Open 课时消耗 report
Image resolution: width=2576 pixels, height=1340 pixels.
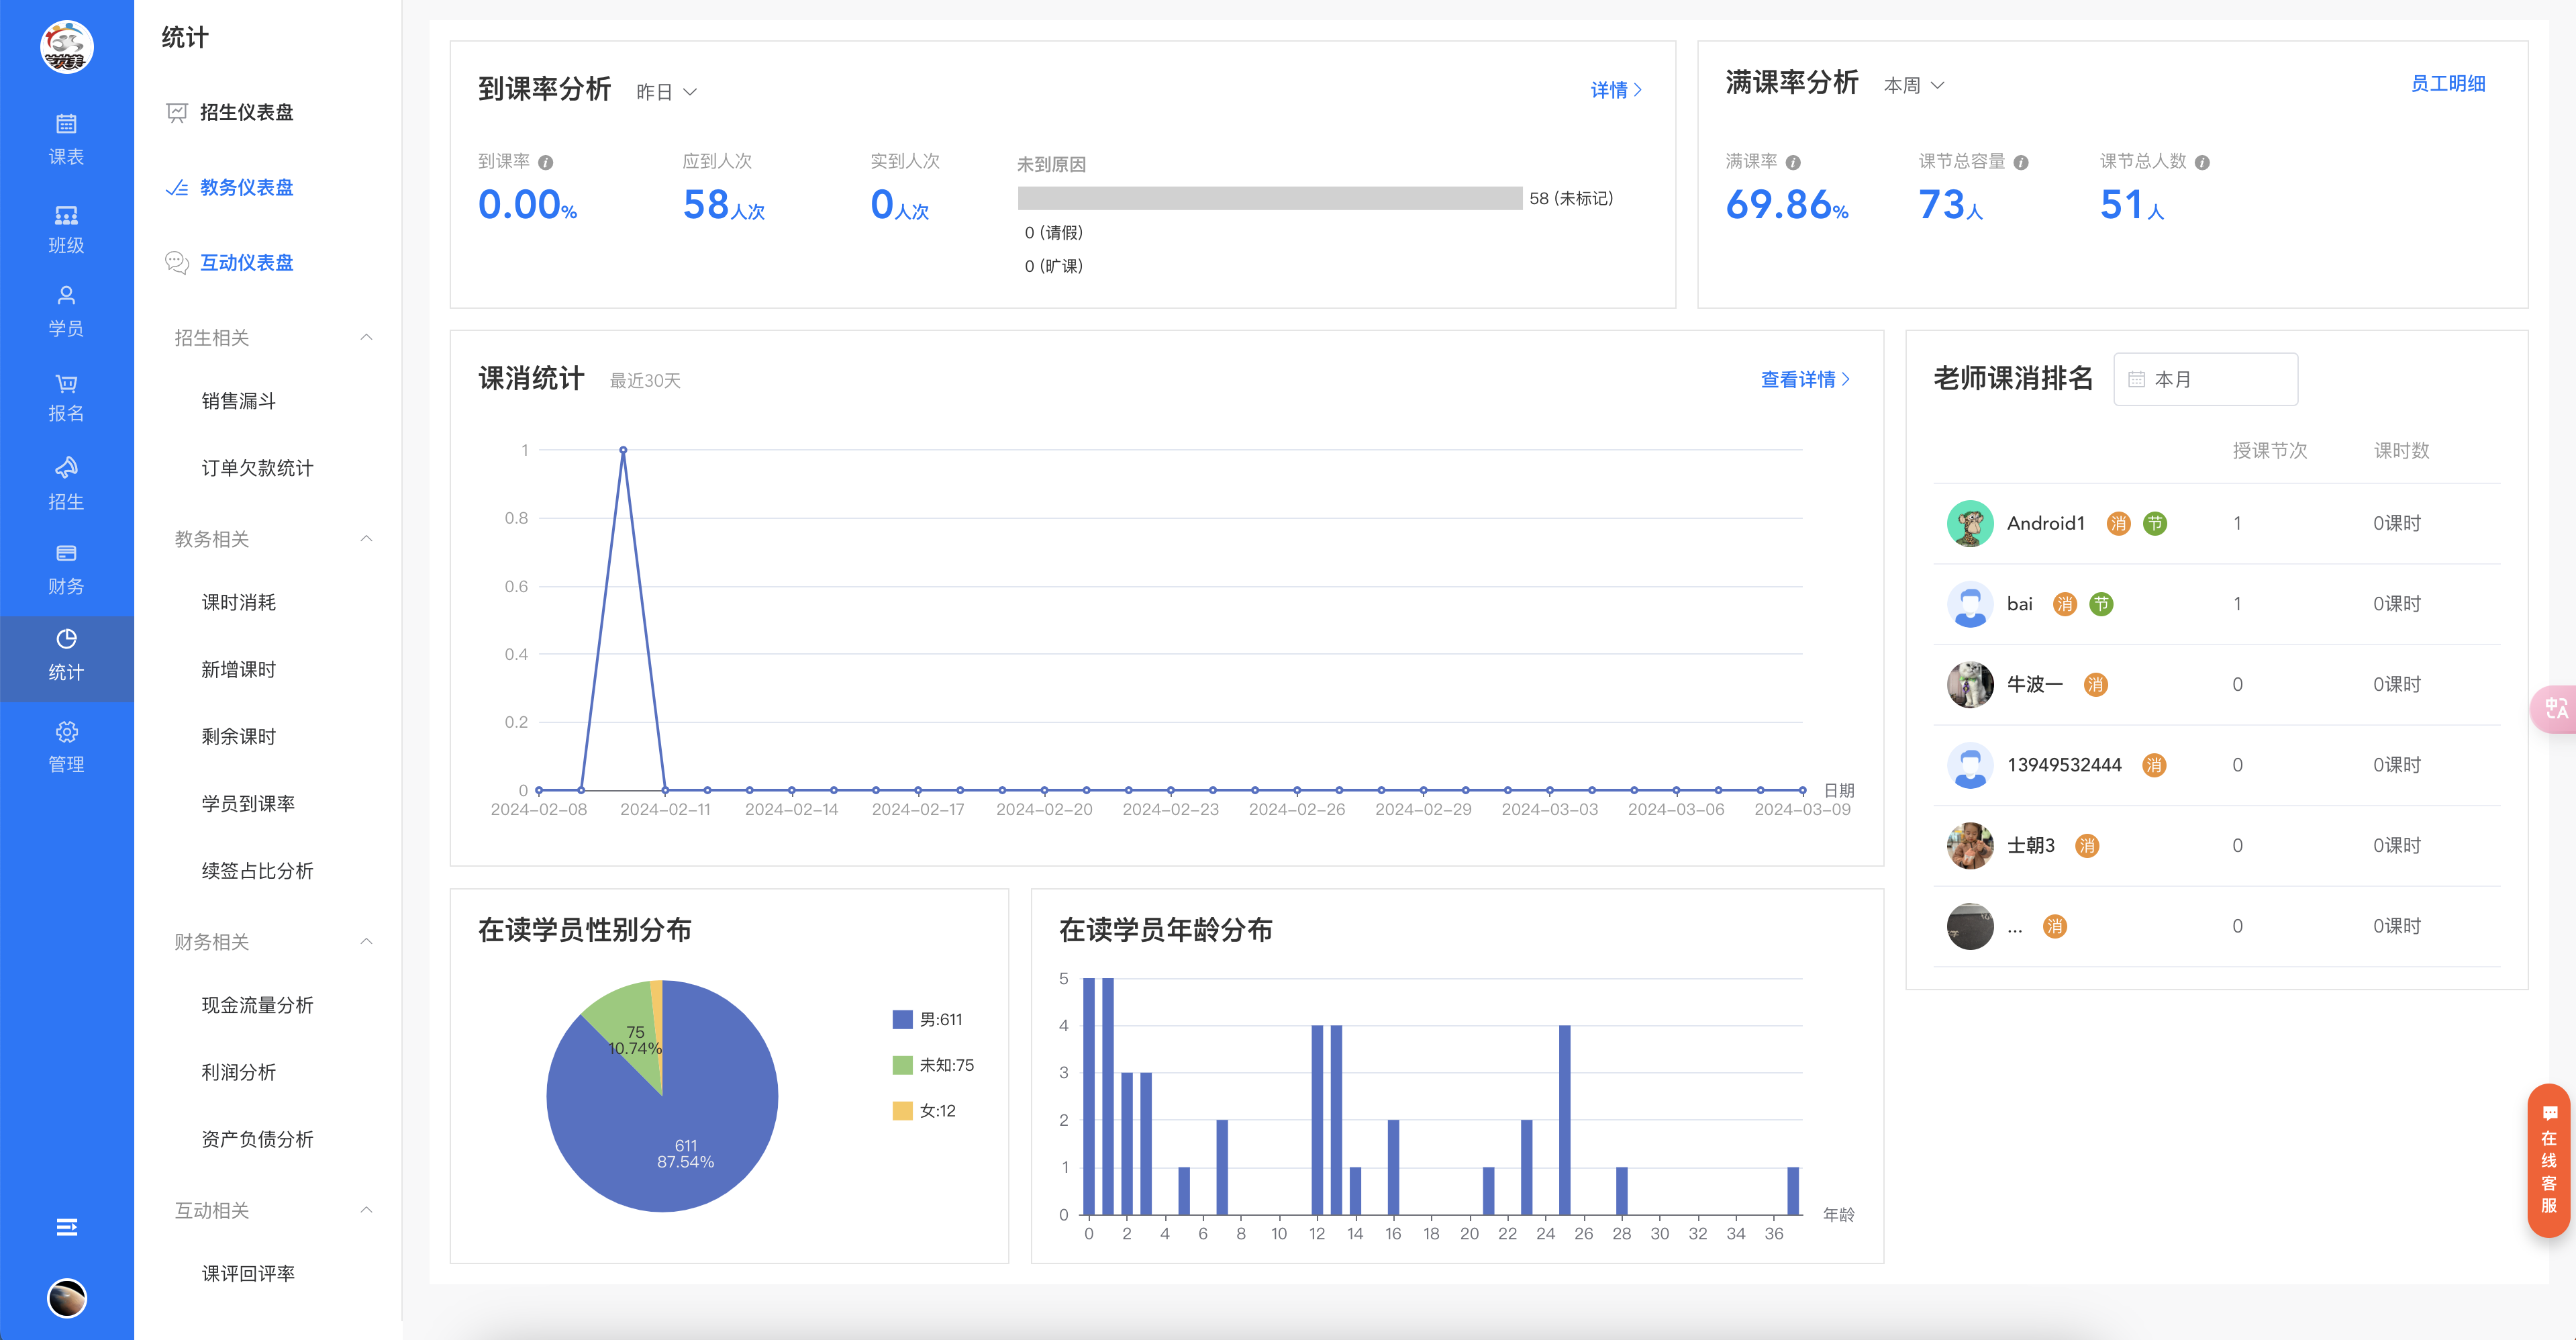(238, 602)
